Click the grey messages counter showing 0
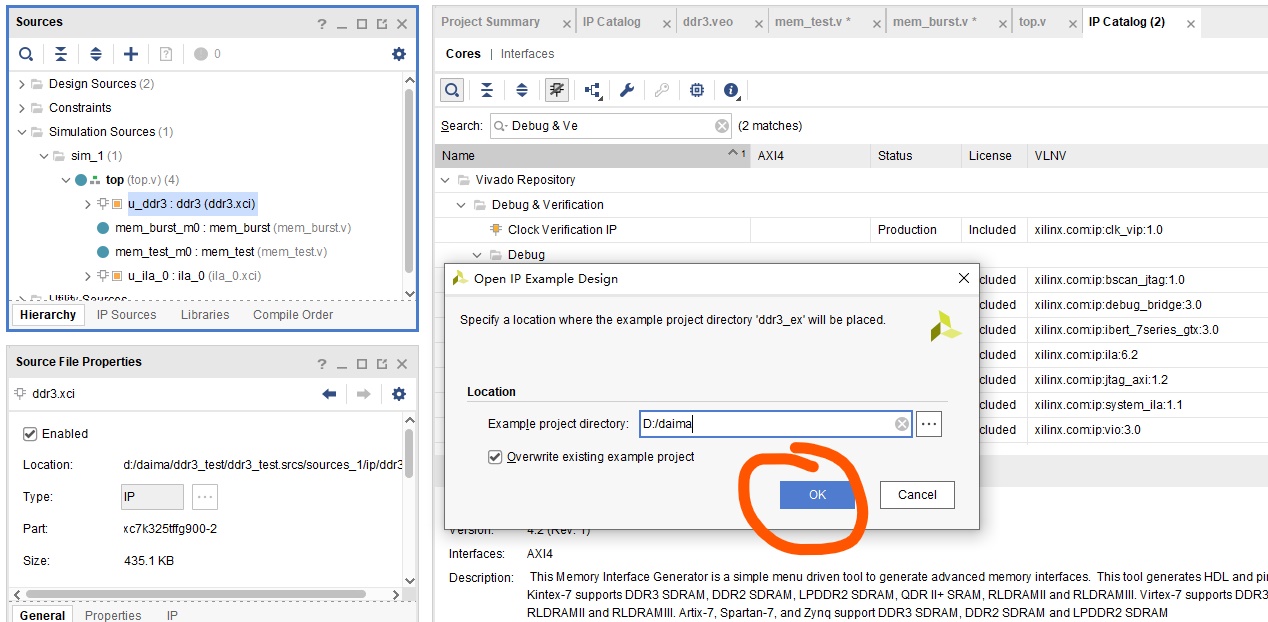This screenshot has width=1268, height=622. click(x=207, y=54)
